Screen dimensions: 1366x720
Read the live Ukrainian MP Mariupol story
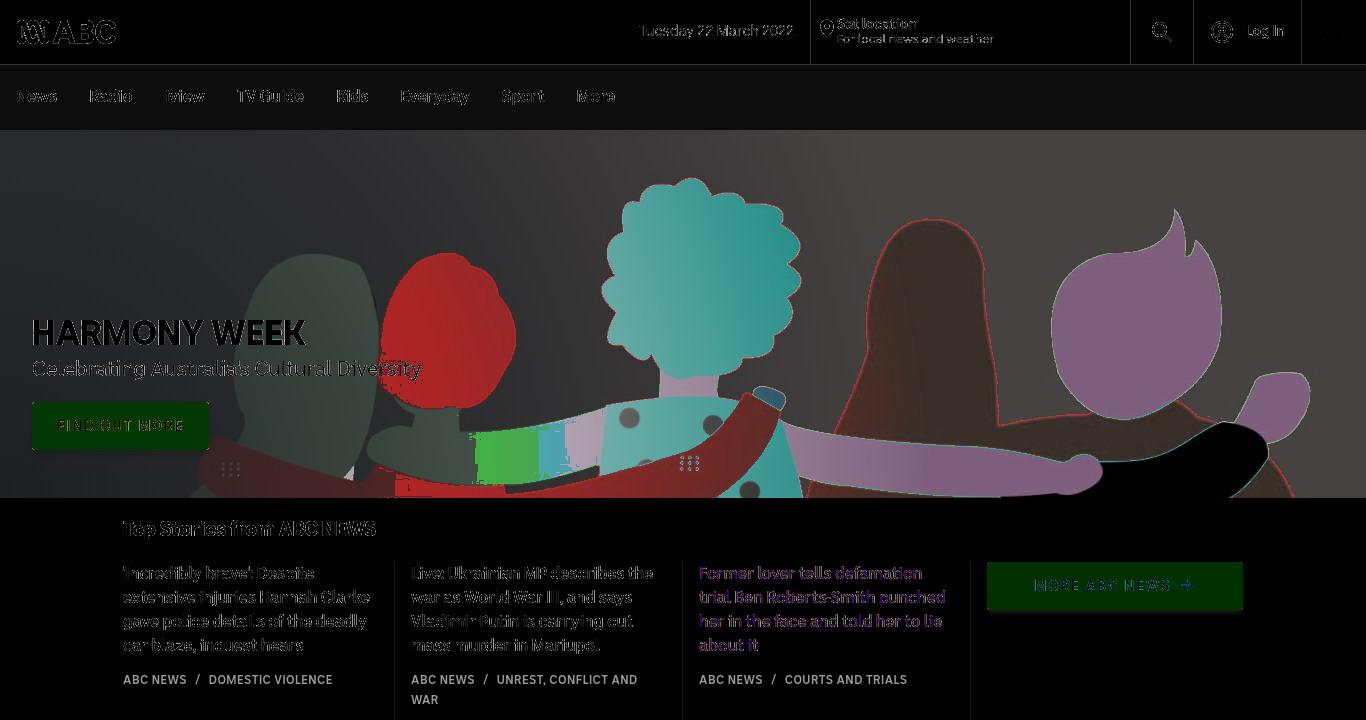click(x=532, y=609)
